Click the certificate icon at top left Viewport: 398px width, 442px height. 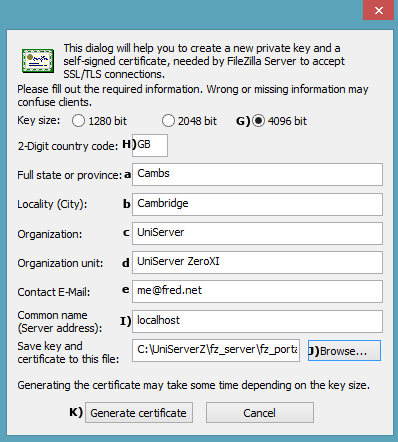[x=38, y=61]
